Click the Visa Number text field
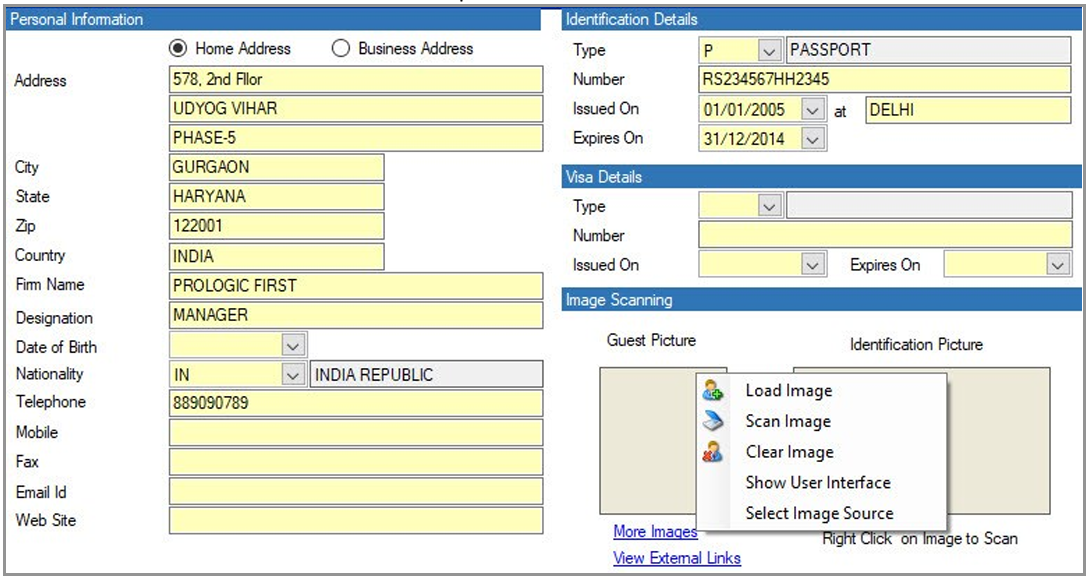The width and height of the screenshot is (1086, 576). 884,236
